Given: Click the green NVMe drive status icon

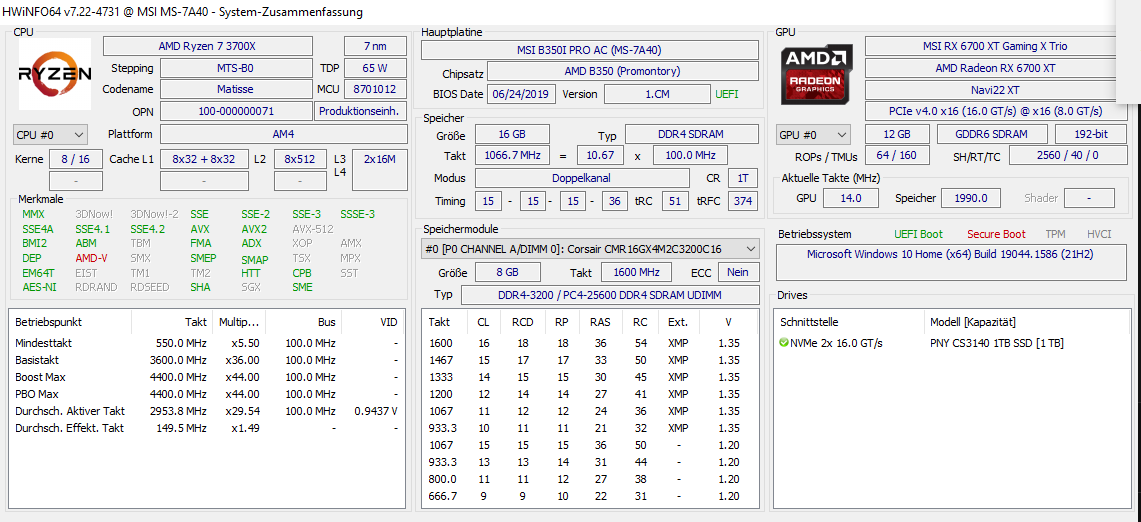Looking at the screenshot, I should (784, 342).
